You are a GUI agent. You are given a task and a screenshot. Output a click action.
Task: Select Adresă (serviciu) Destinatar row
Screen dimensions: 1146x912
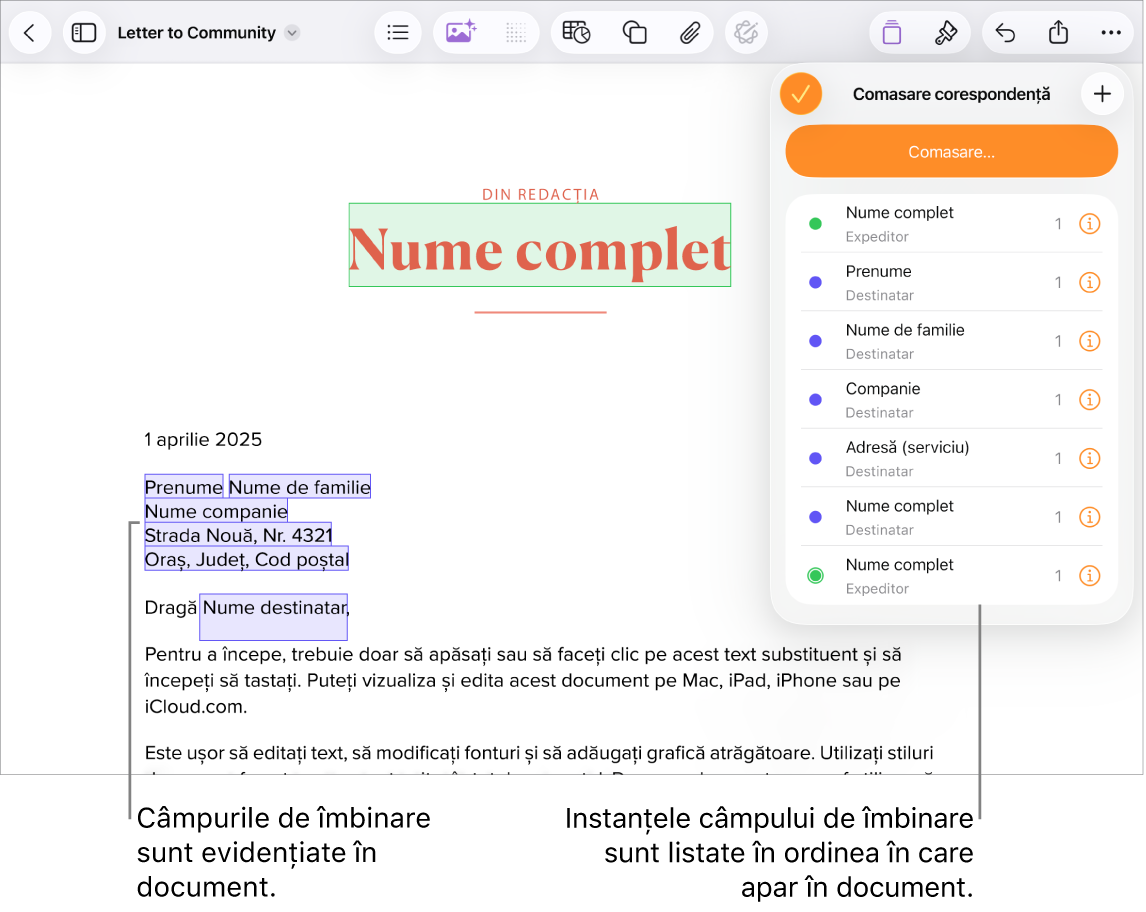[x=952, y=458]
